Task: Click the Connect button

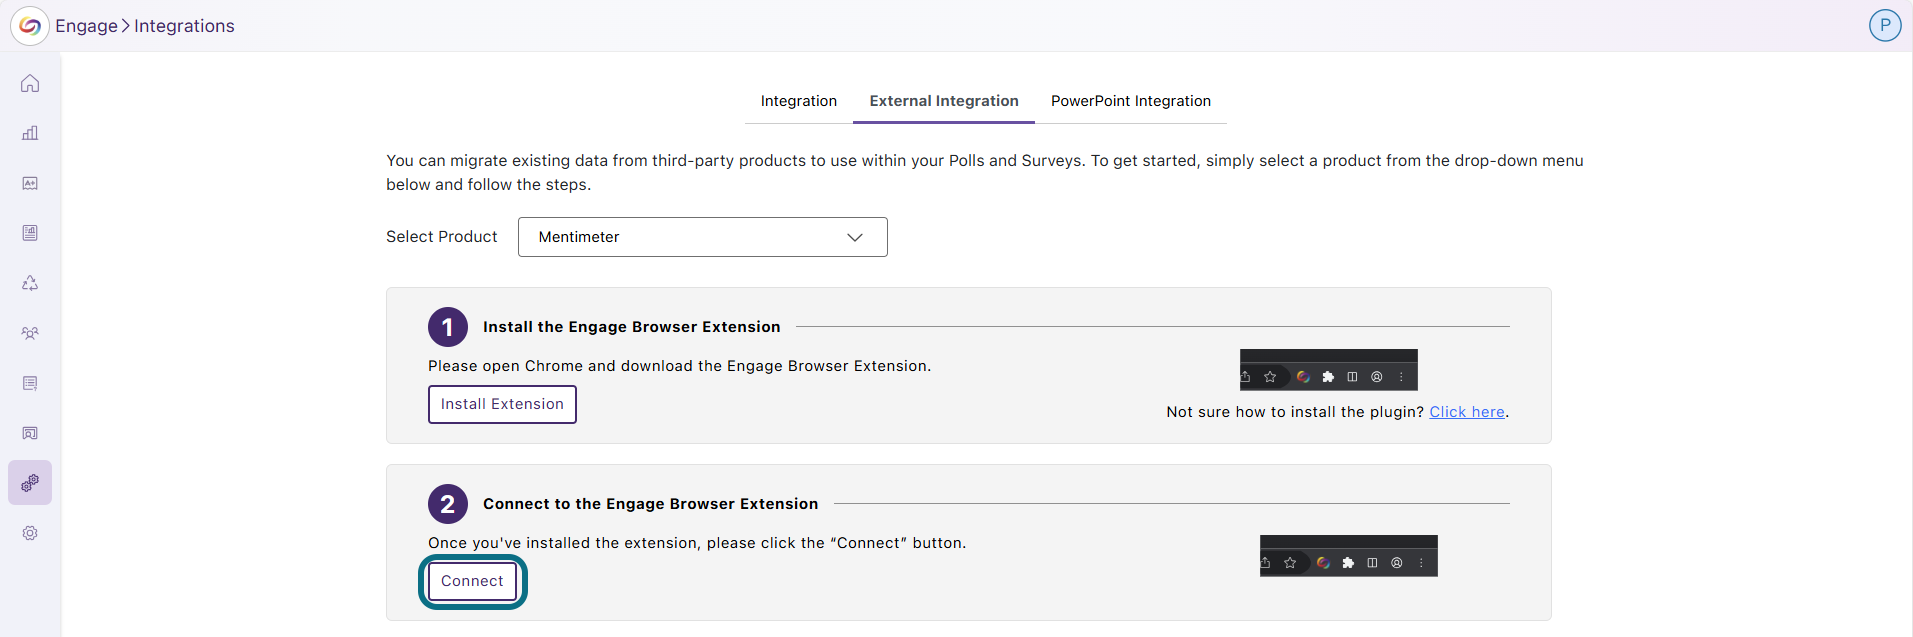Action: pyautogui.click(x=472, y=581)
